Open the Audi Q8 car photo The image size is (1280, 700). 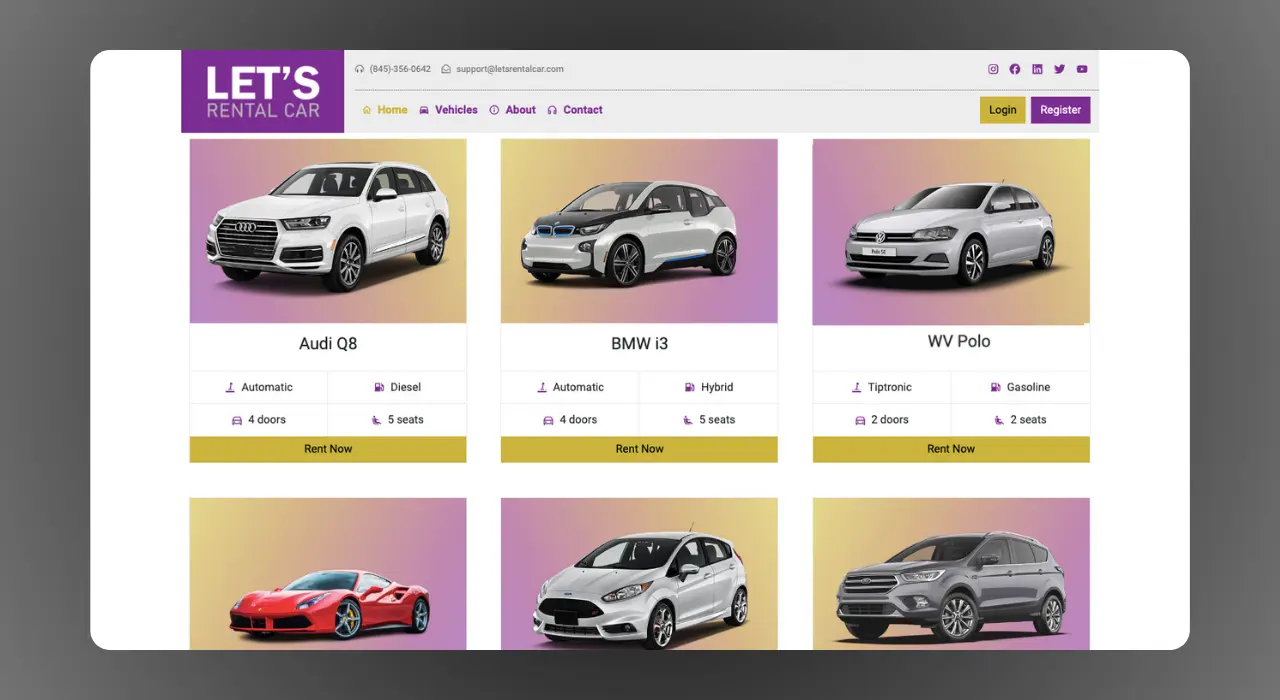coord(328,231)
